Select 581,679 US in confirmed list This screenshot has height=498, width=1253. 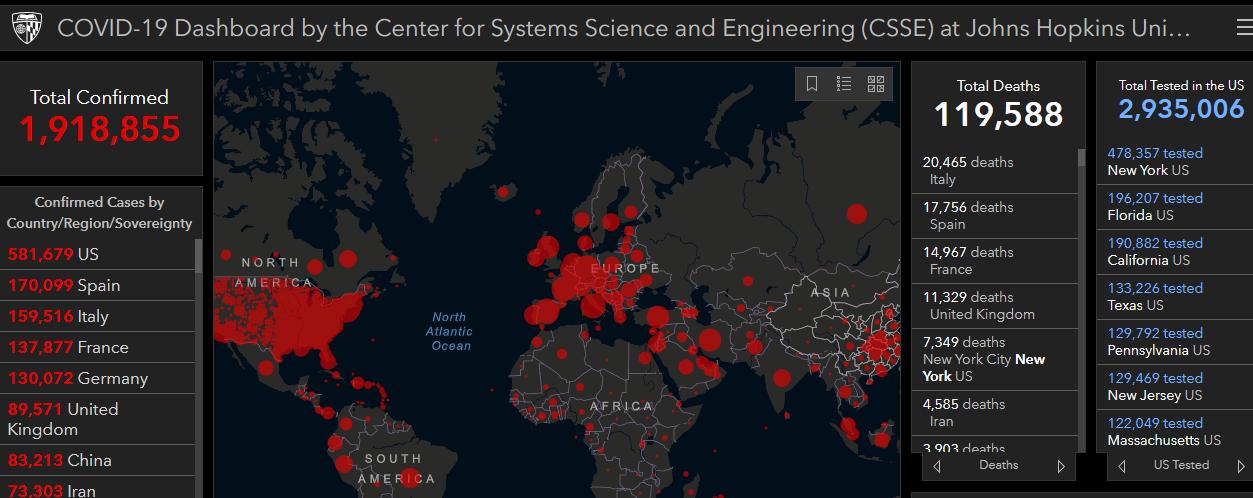pos(97,254)
